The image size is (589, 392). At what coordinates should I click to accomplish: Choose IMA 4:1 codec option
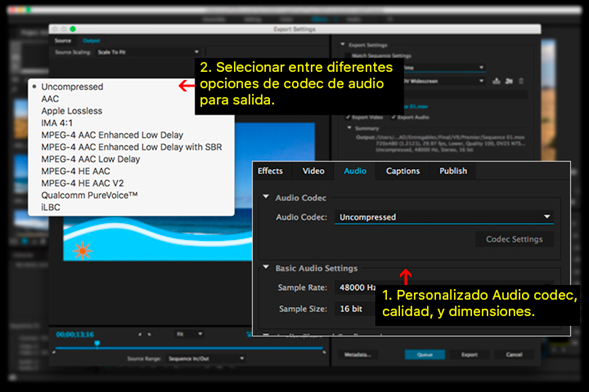[x=131, y=123]
